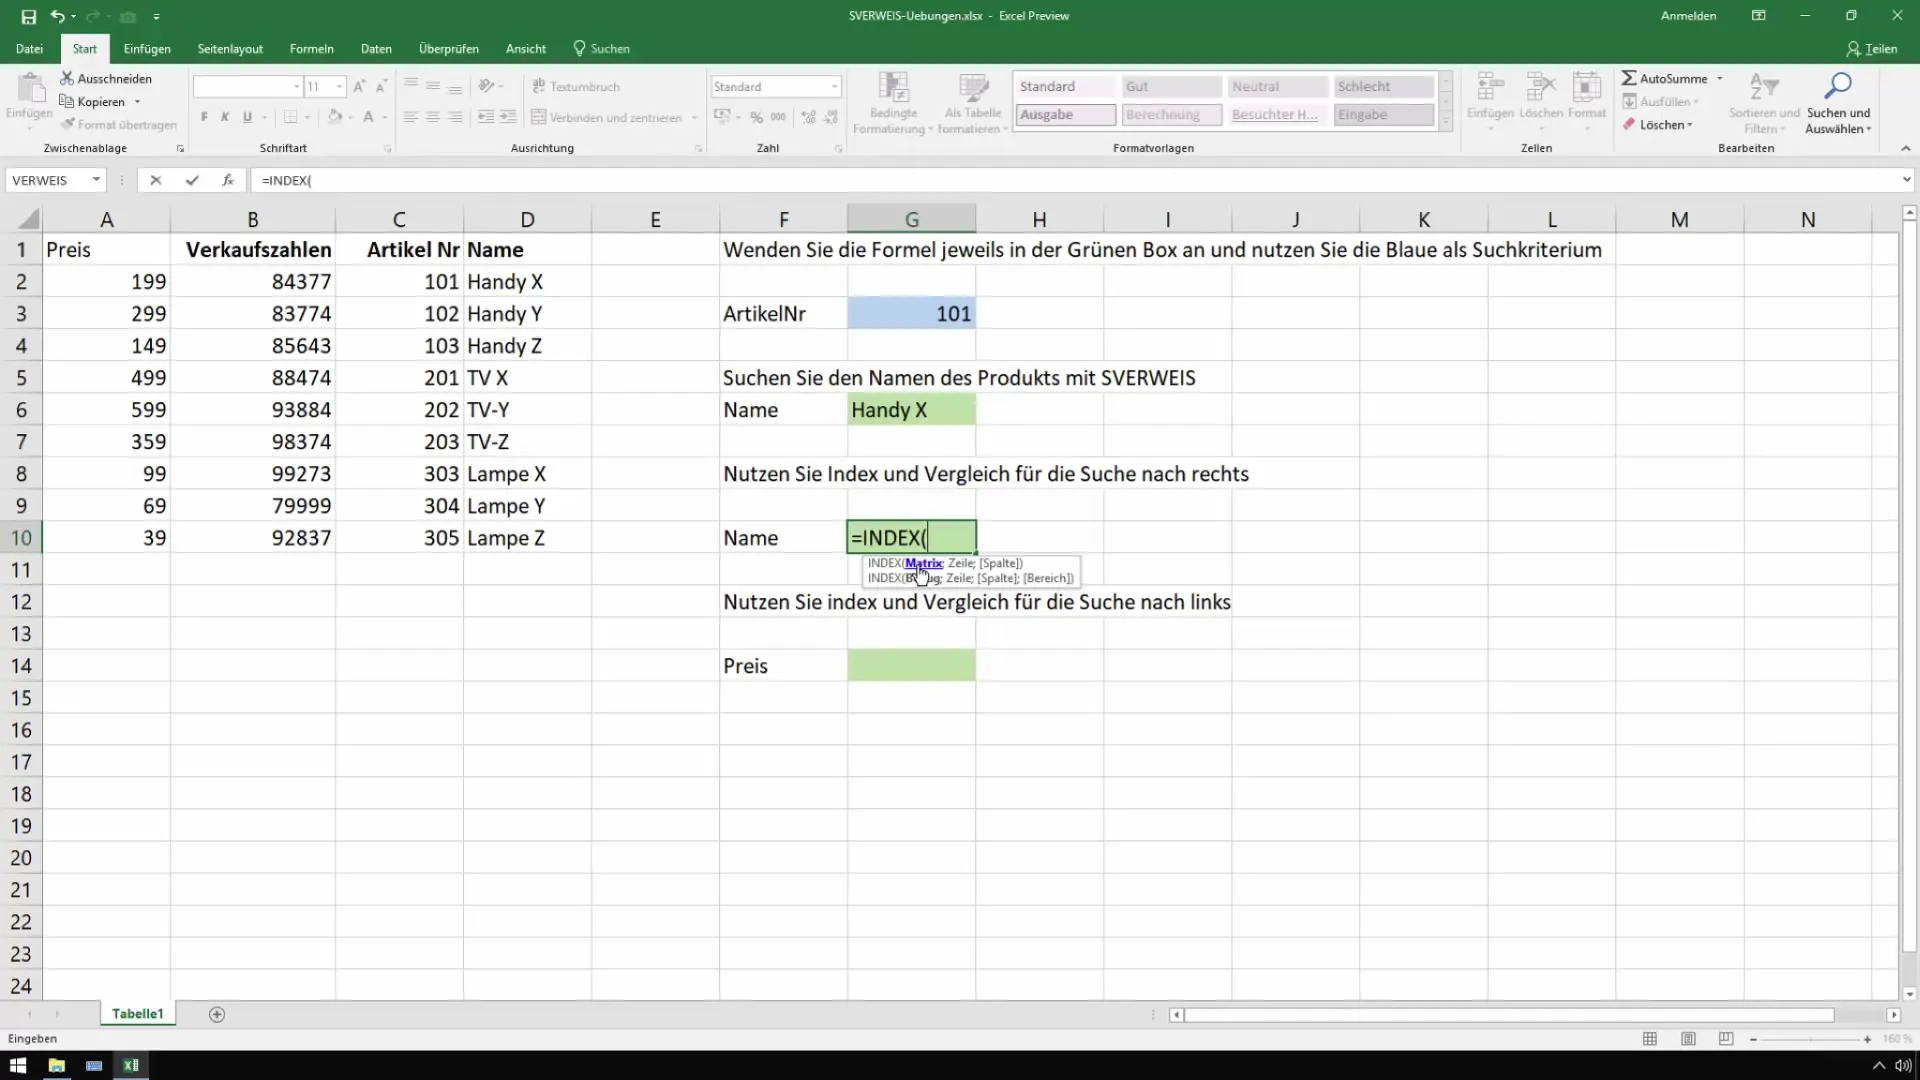
Task: Open the AutoSumme dropdown arrow
Action: [x=1720, y=78]
